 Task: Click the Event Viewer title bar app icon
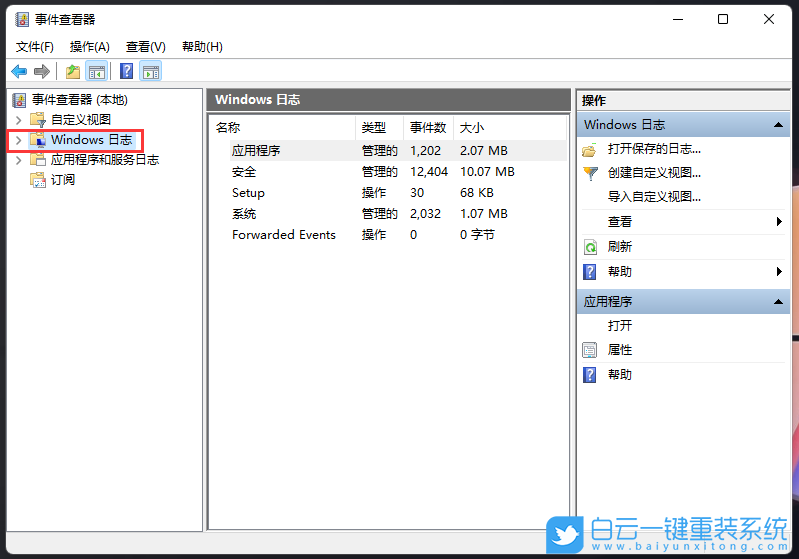[22, 19]
